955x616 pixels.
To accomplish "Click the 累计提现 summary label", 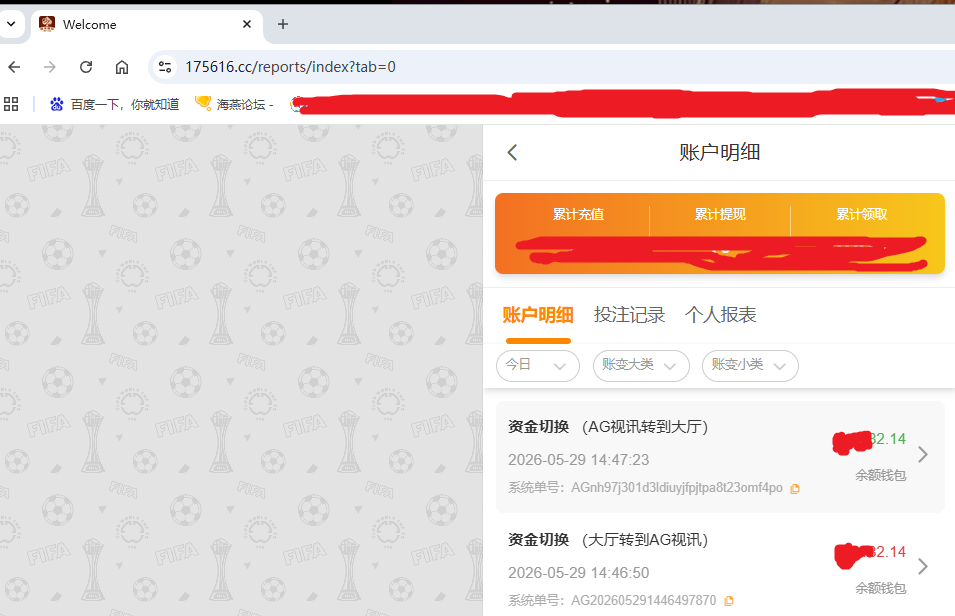I will [x=720, y=214].
